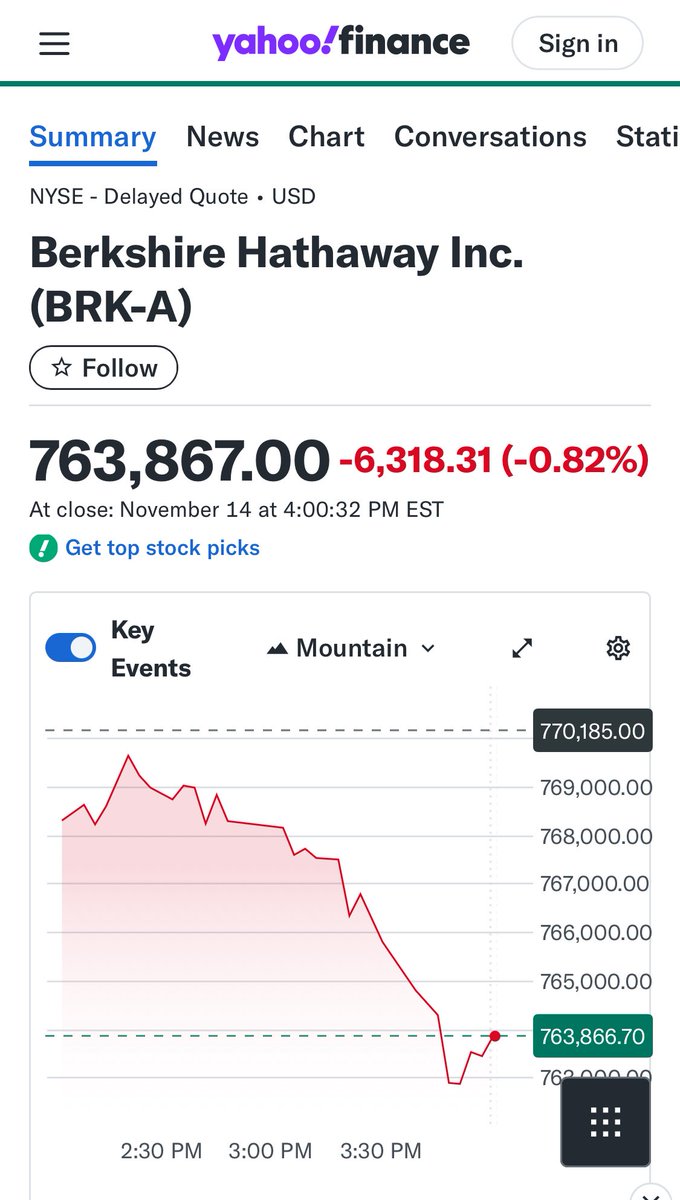This screenshot has width=680, height=1200.
Task: Switch to the Chart tab
Action: click(x=327, y=137)
